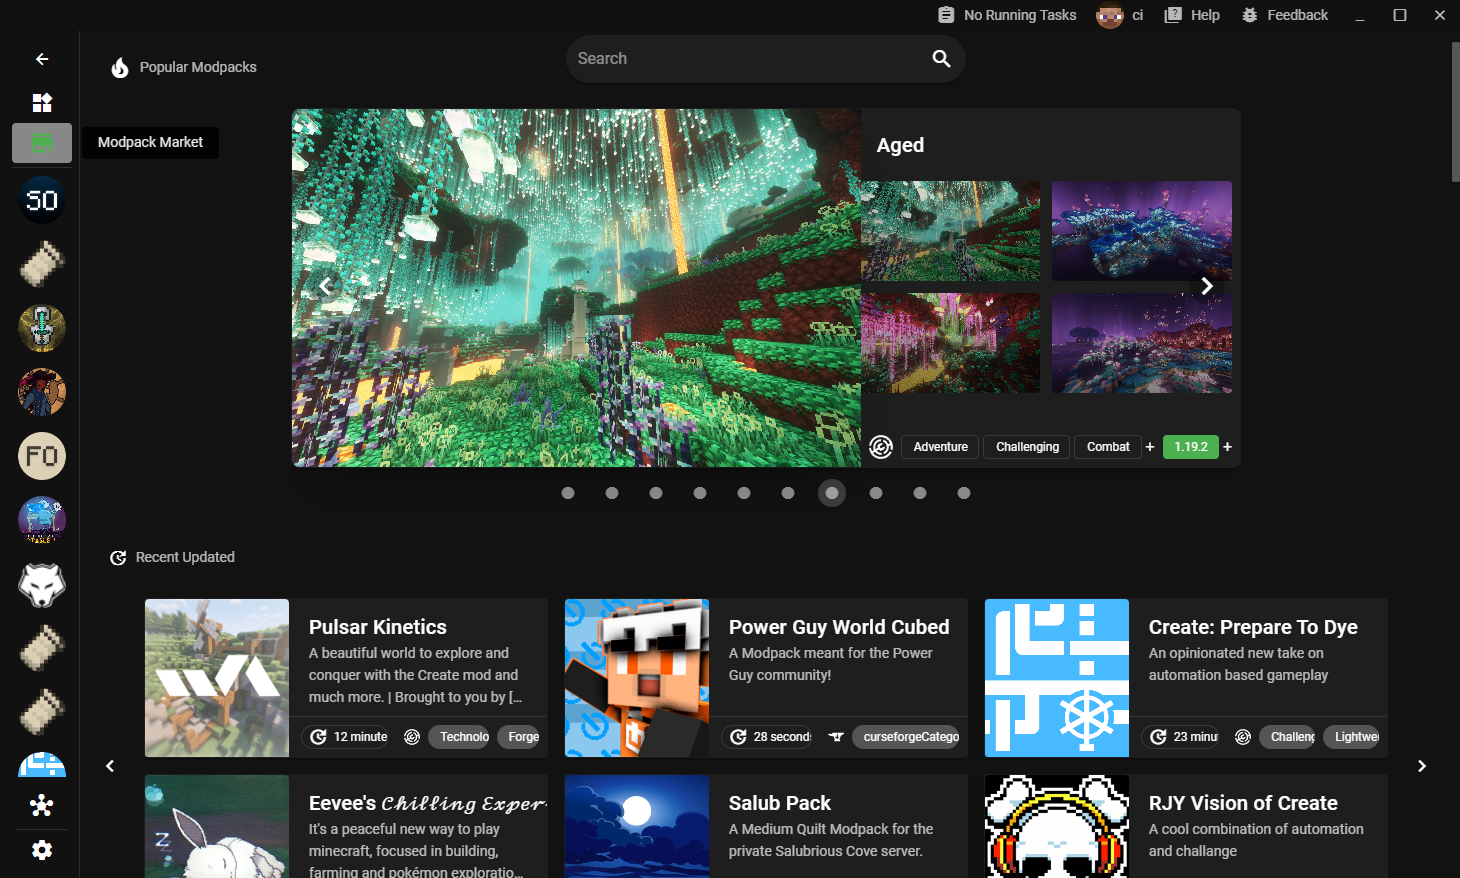
Task: Select the eighth carousel dot
Action: [876, 493]
